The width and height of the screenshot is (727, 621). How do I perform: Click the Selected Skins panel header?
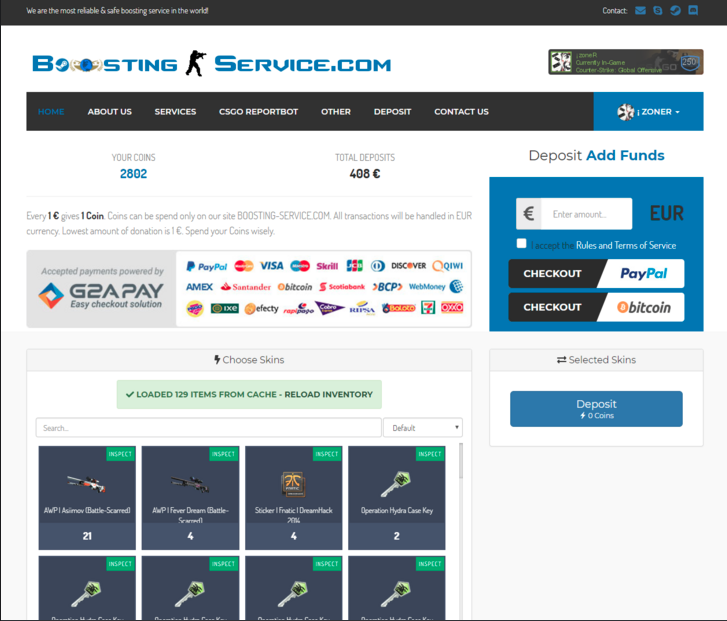[596, 360]
